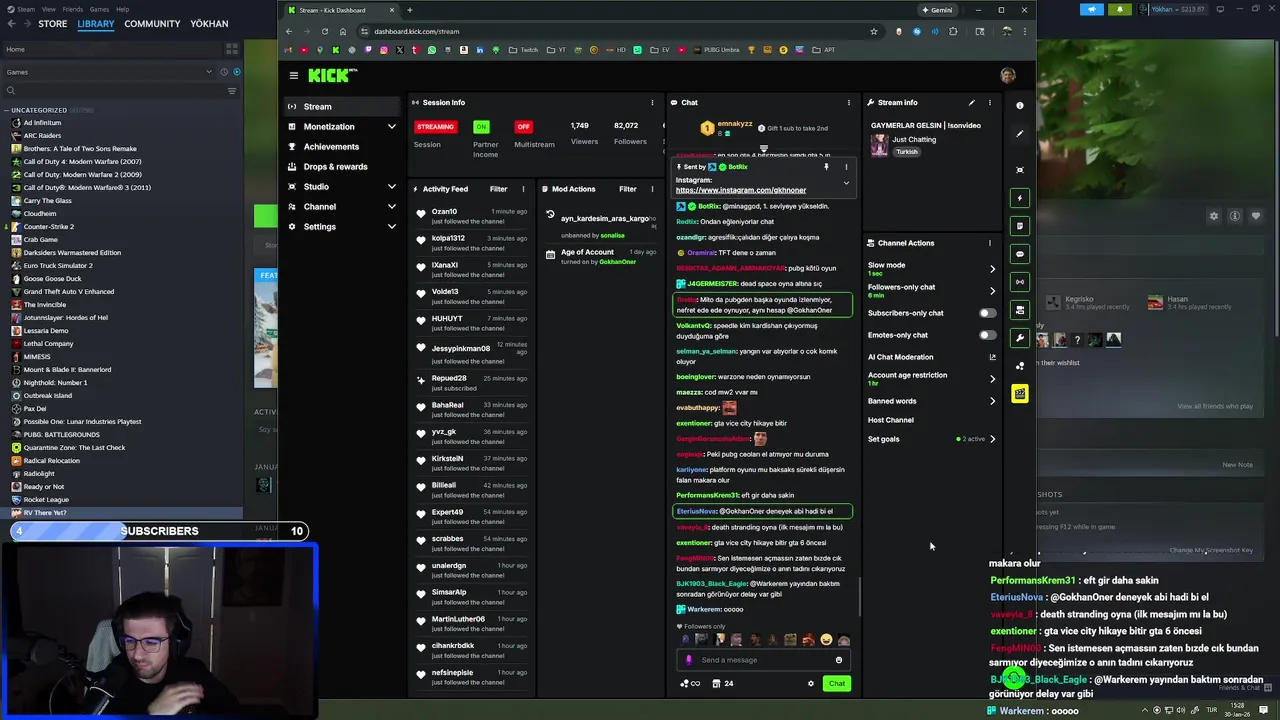Unpin the pinned BotRix message
Screen dimensions: 1280x720
pyautogui.click(x=826, y=167)
